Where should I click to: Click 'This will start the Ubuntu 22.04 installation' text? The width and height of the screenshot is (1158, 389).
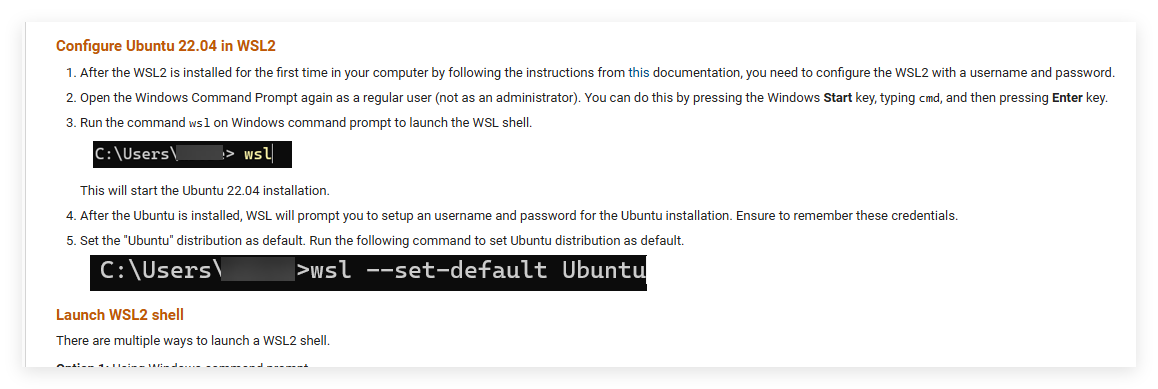pos(205,191)
